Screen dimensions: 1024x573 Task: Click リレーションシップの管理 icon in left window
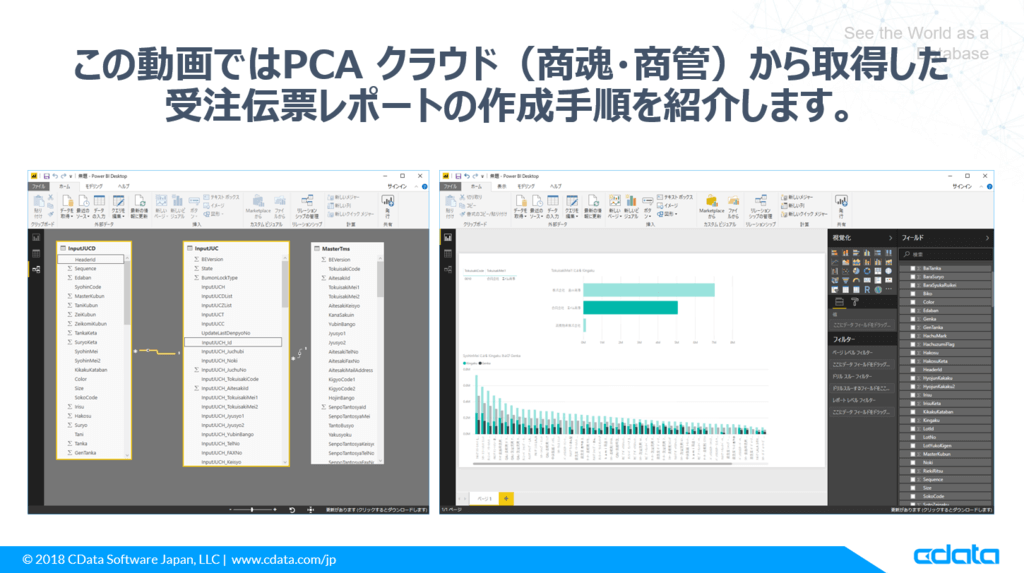click(x=307, y=206)
